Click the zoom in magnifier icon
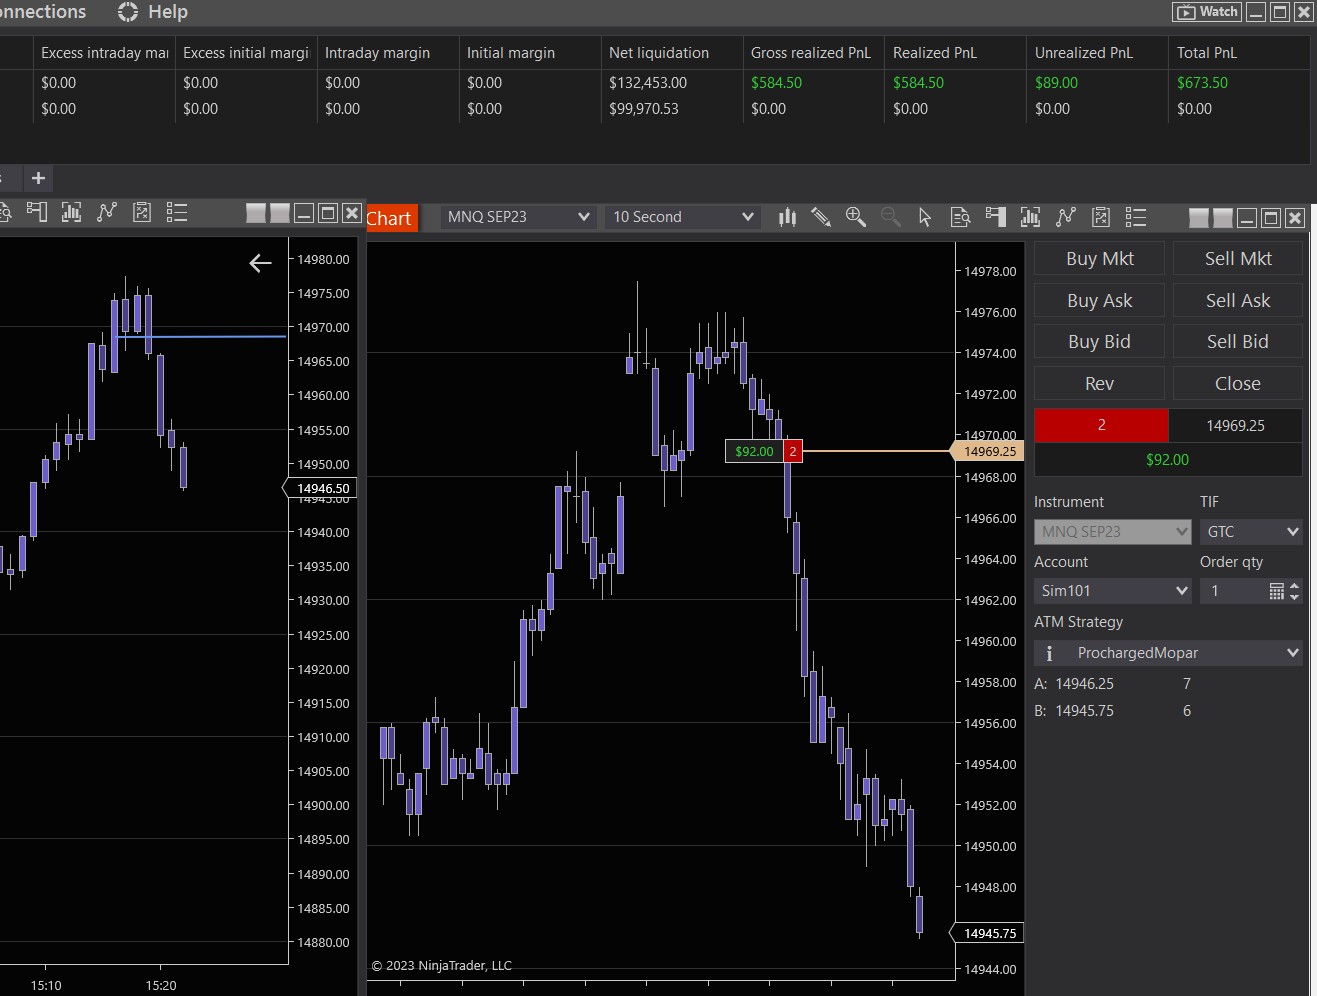The width and height of the screenshot is (1317, 996). point(856,217)
